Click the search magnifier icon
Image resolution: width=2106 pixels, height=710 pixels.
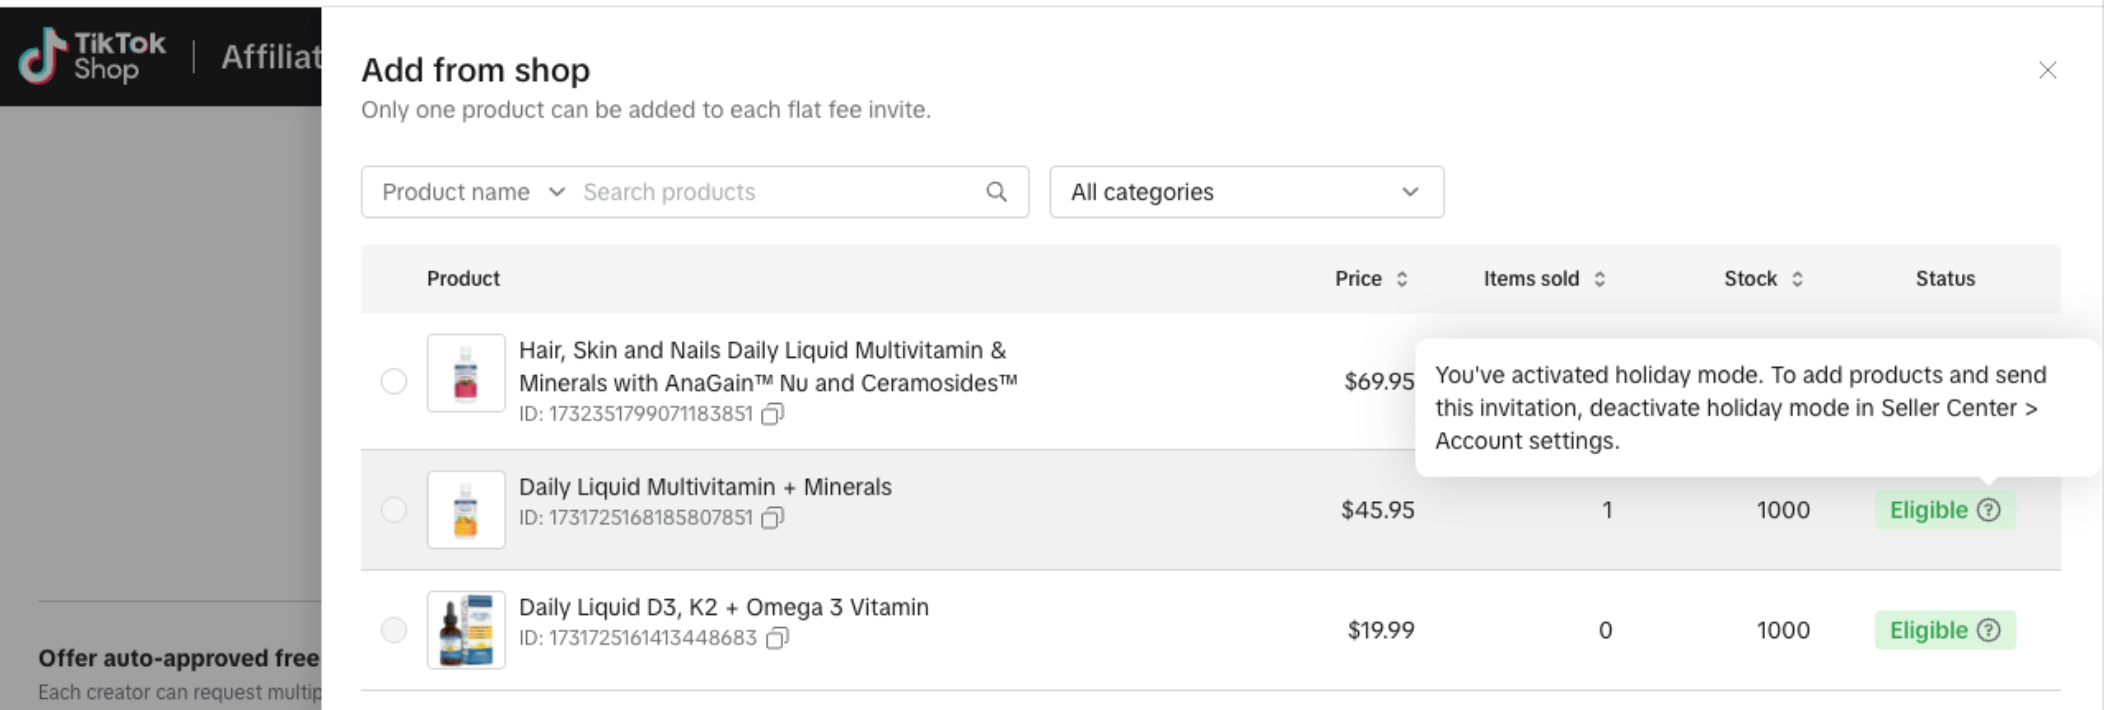tap(996, 192)
